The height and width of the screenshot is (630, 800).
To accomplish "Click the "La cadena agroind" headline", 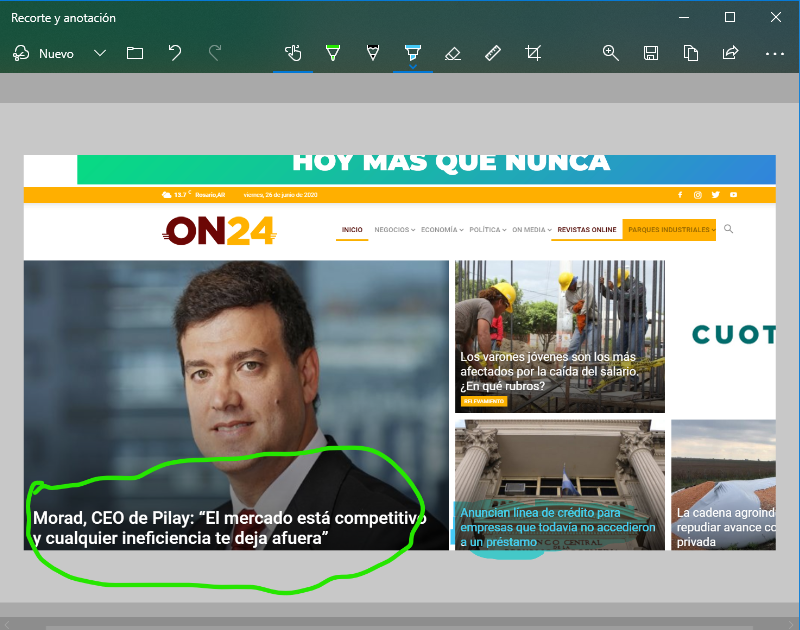I will pyautogui.click(x=726, y=527).
